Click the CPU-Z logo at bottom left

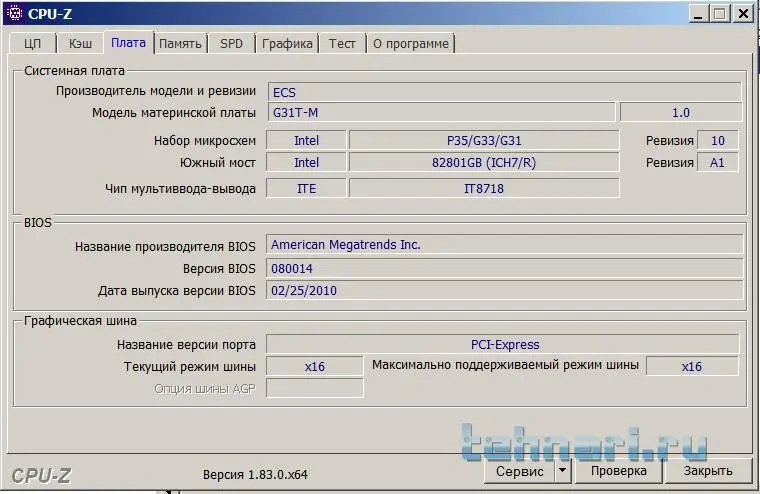tap(41, 476)
